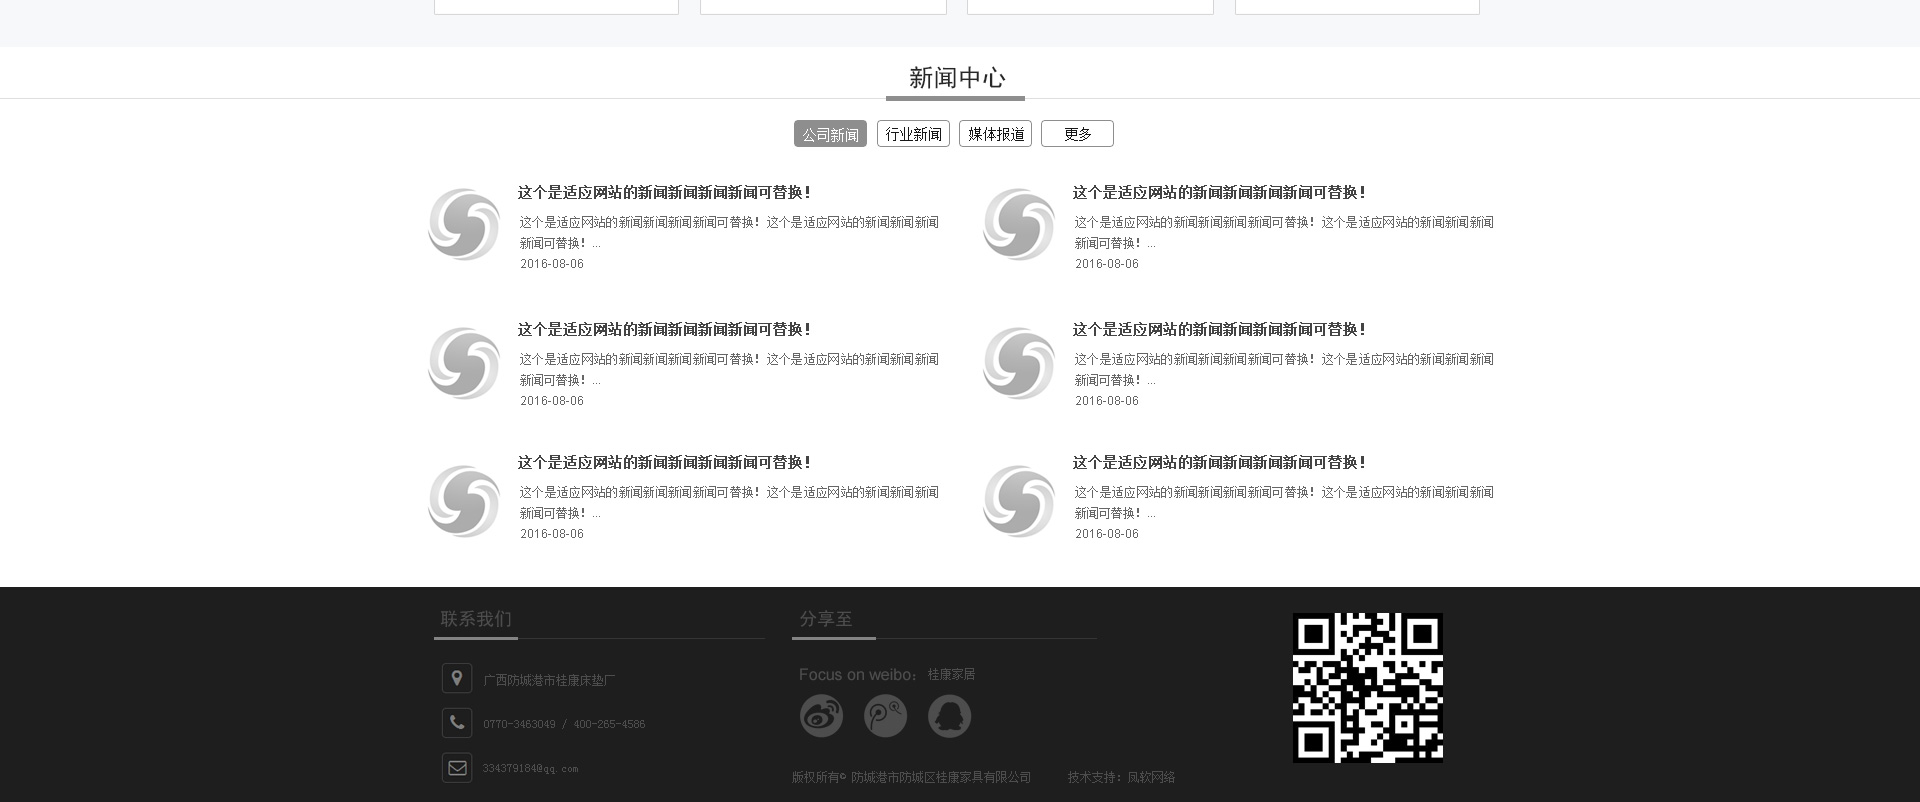Select the 公司新闻 tab
Viewport: 1920px width, 802px height.
pyautogui.click(x=830, y=134)
